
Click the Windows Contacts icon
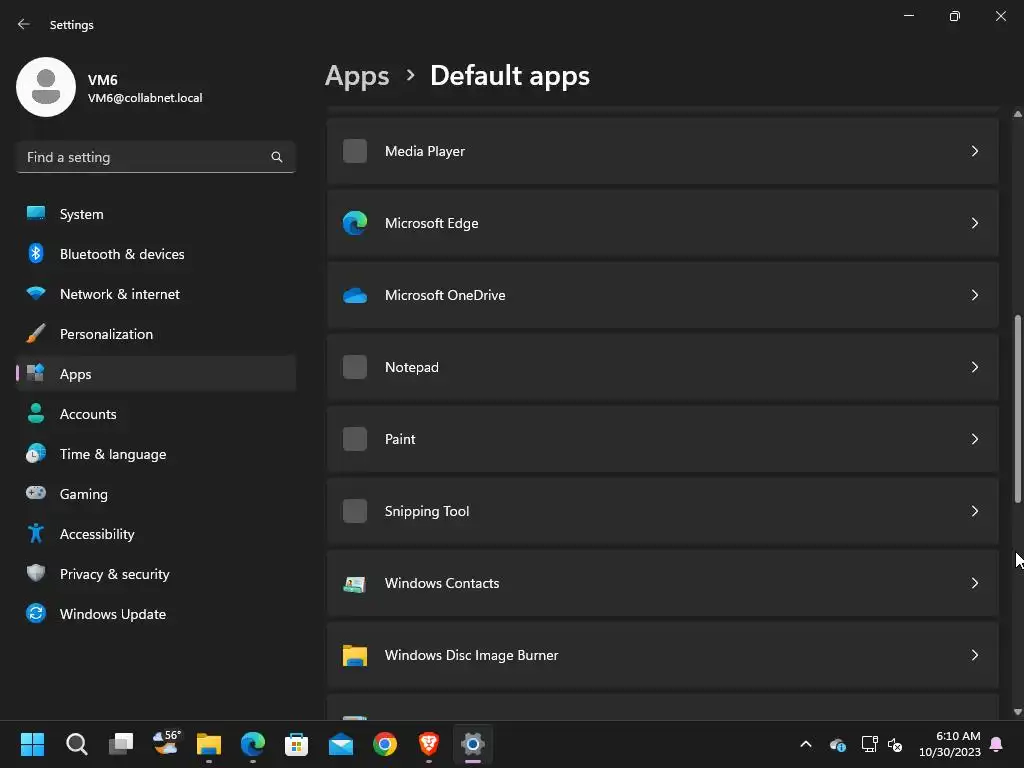coord(355,584)
